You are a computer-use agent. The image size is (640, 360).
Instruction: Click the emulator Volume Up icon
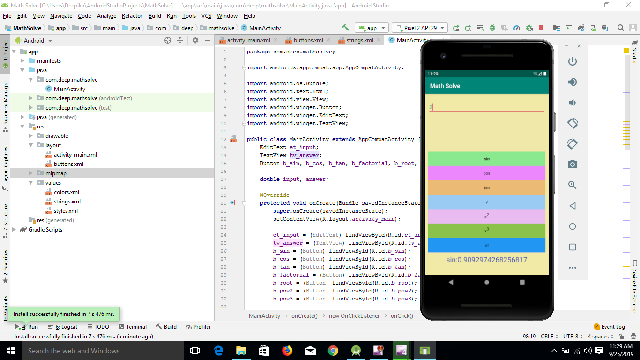tap(572, 82)
